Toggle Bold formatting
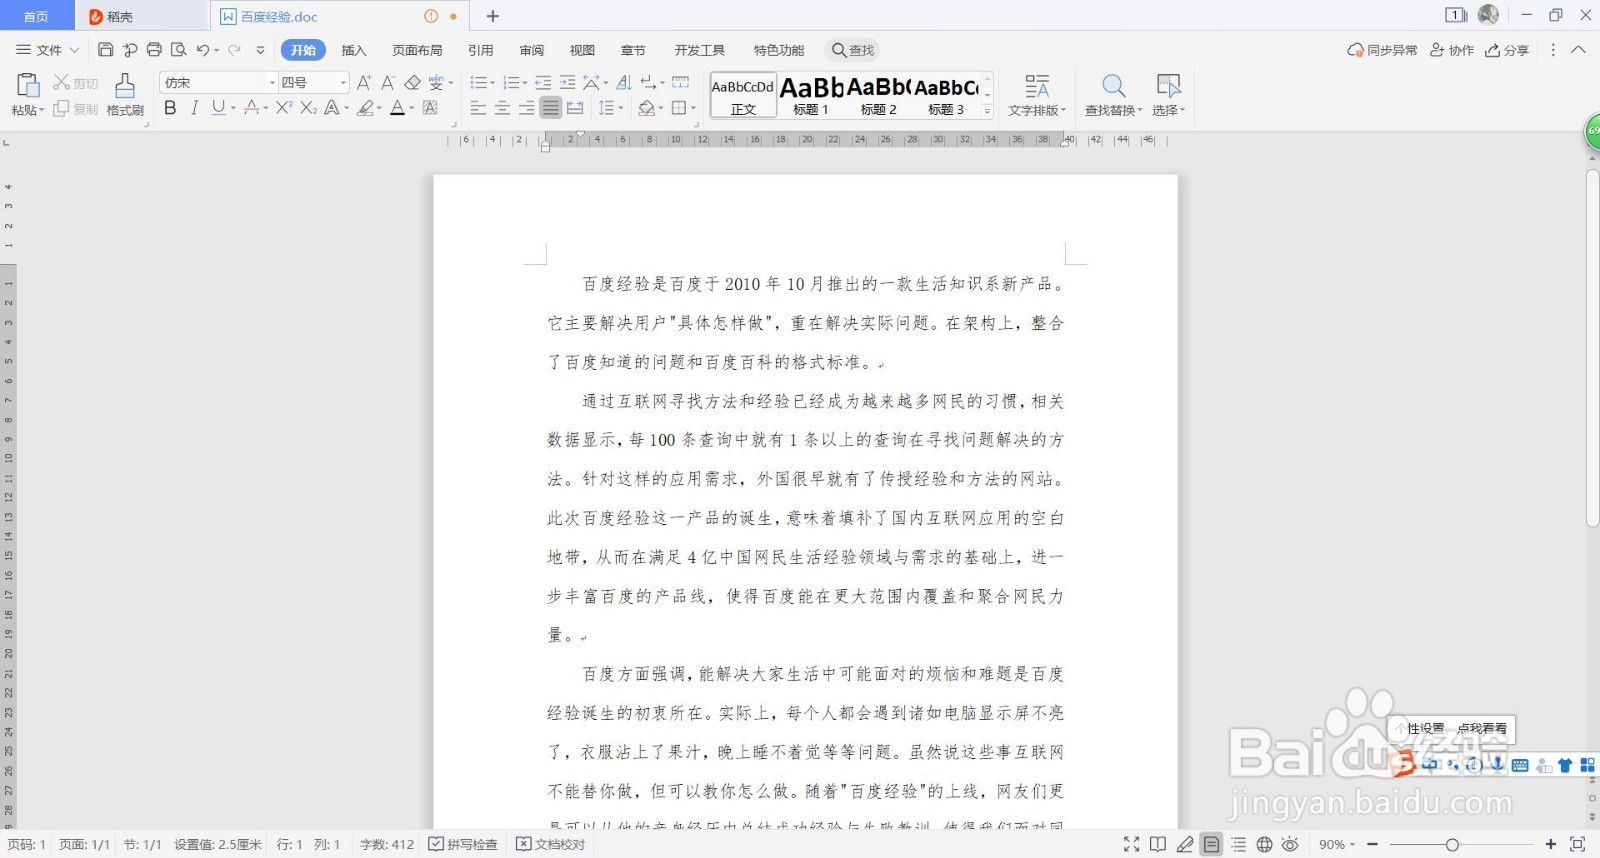The image size is (1600, 858). (x=170, y=108)
